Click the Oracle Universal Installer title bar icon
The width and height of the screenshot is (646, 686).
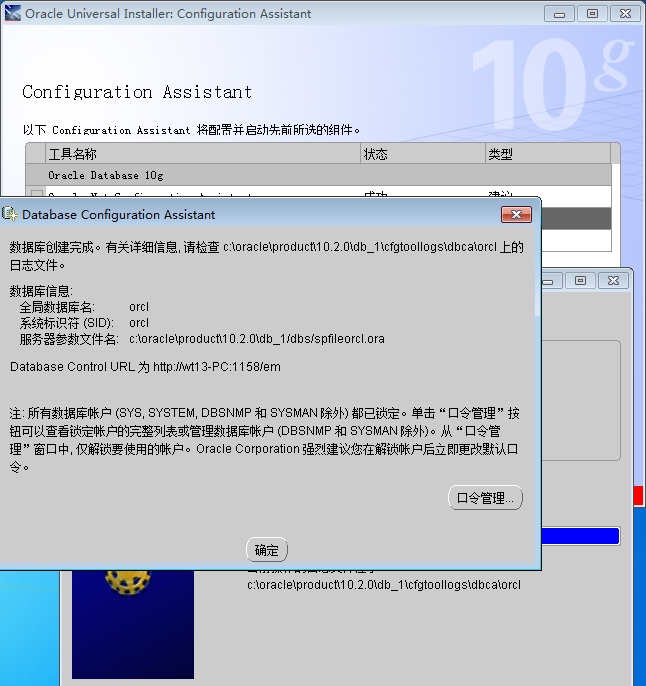13,13
